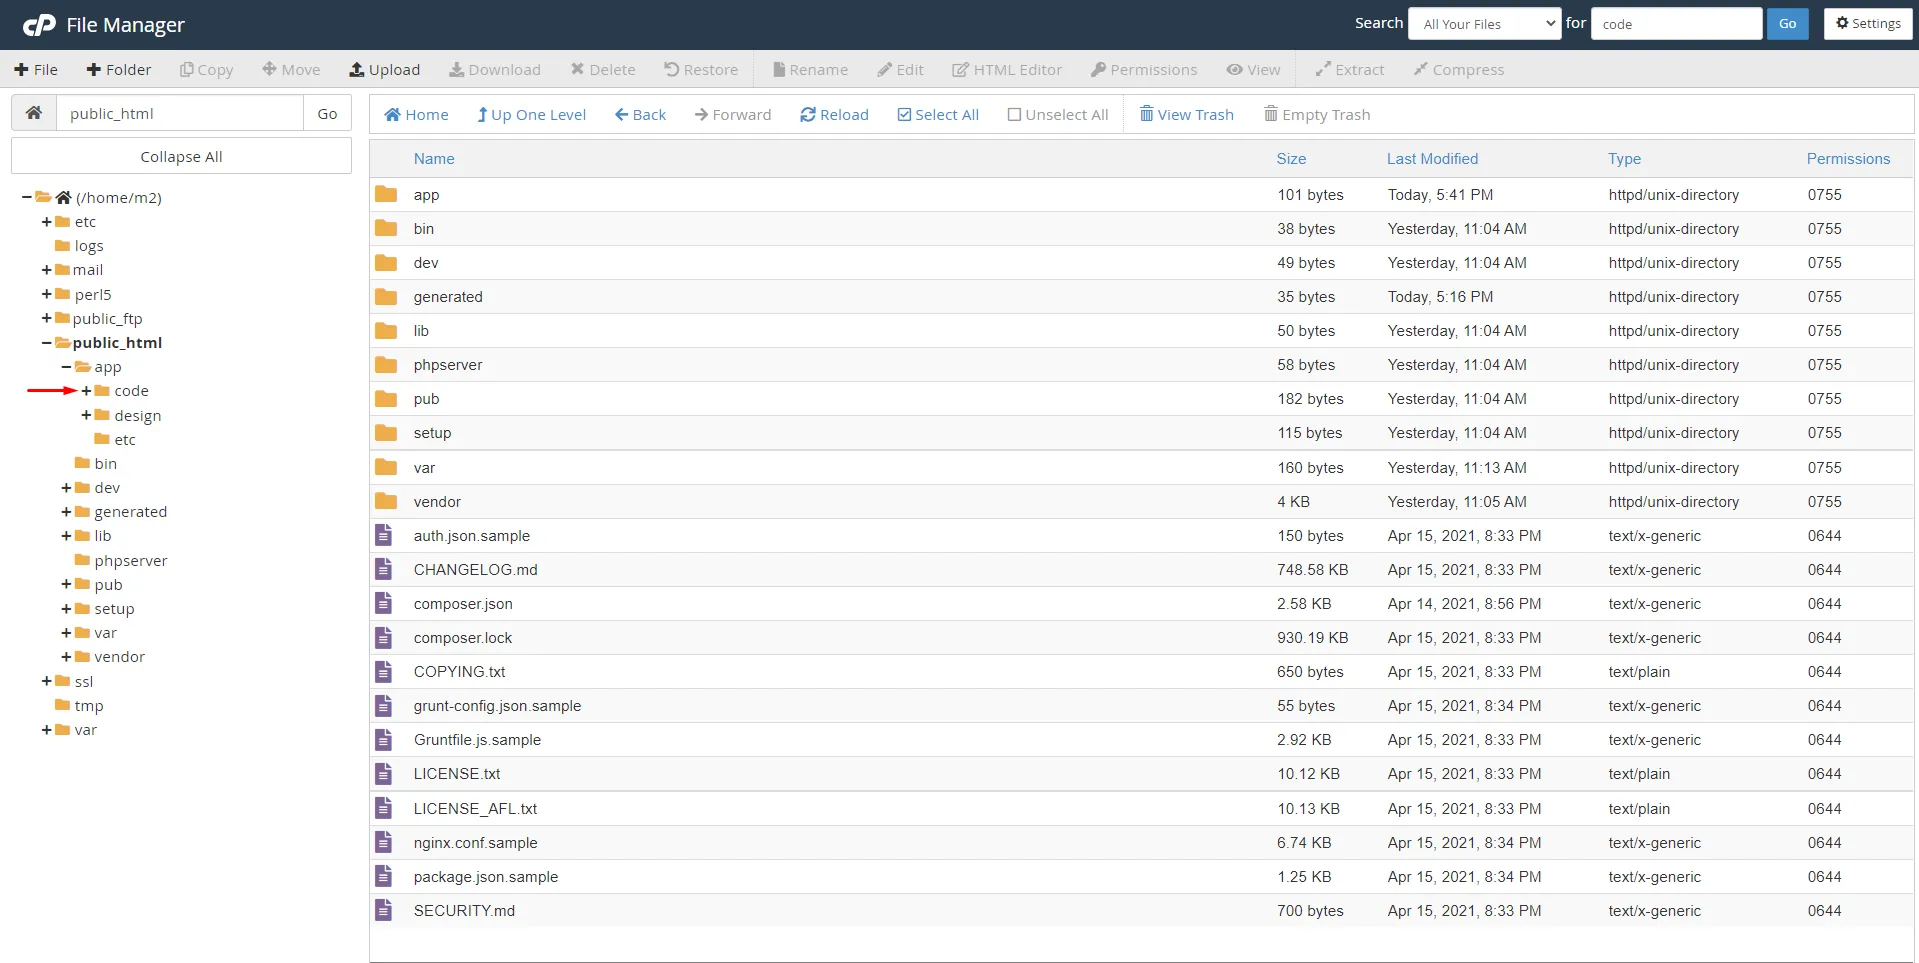Click the cPanel logo

(39, 25)
